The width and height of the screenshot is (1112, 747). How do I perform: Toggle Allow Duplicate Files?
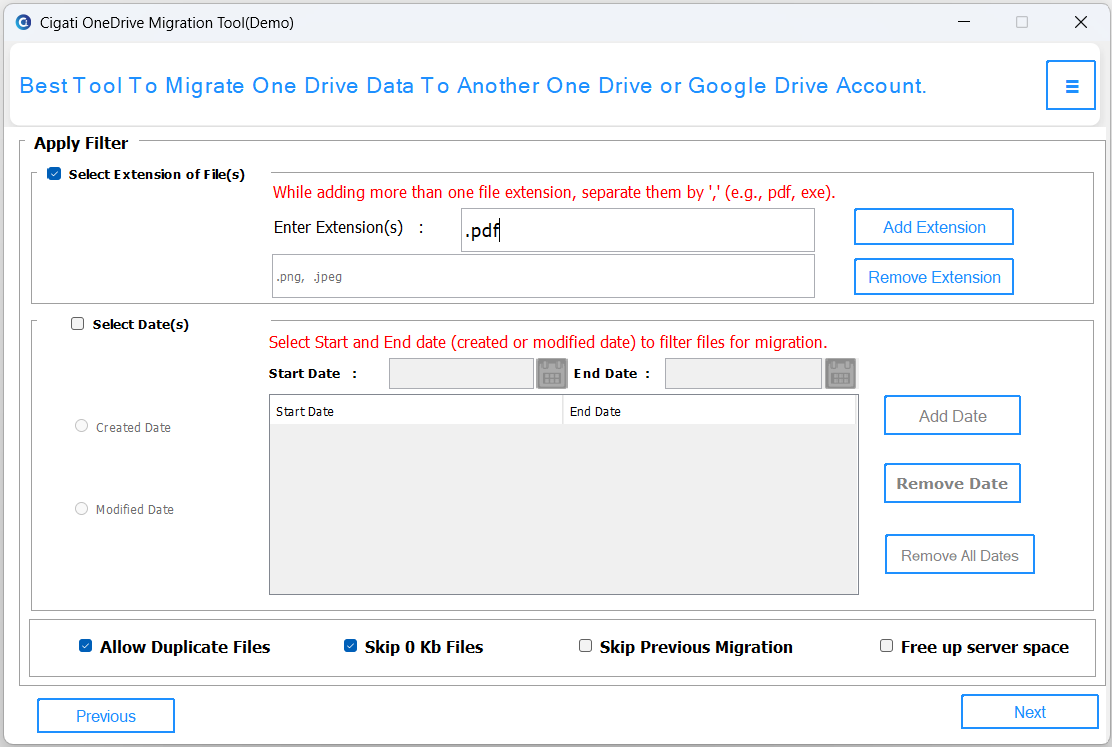tap(85, 646)
